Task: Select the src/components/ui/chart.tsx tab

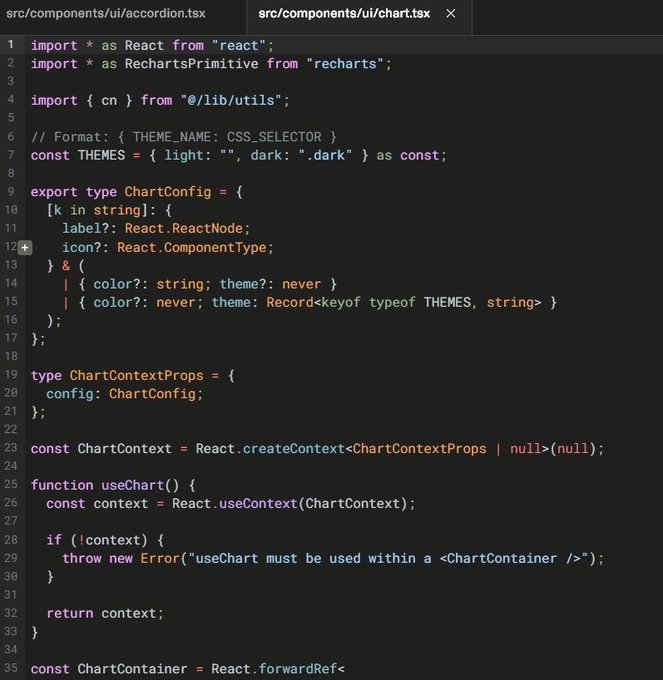Action: [x=344, y=13]
